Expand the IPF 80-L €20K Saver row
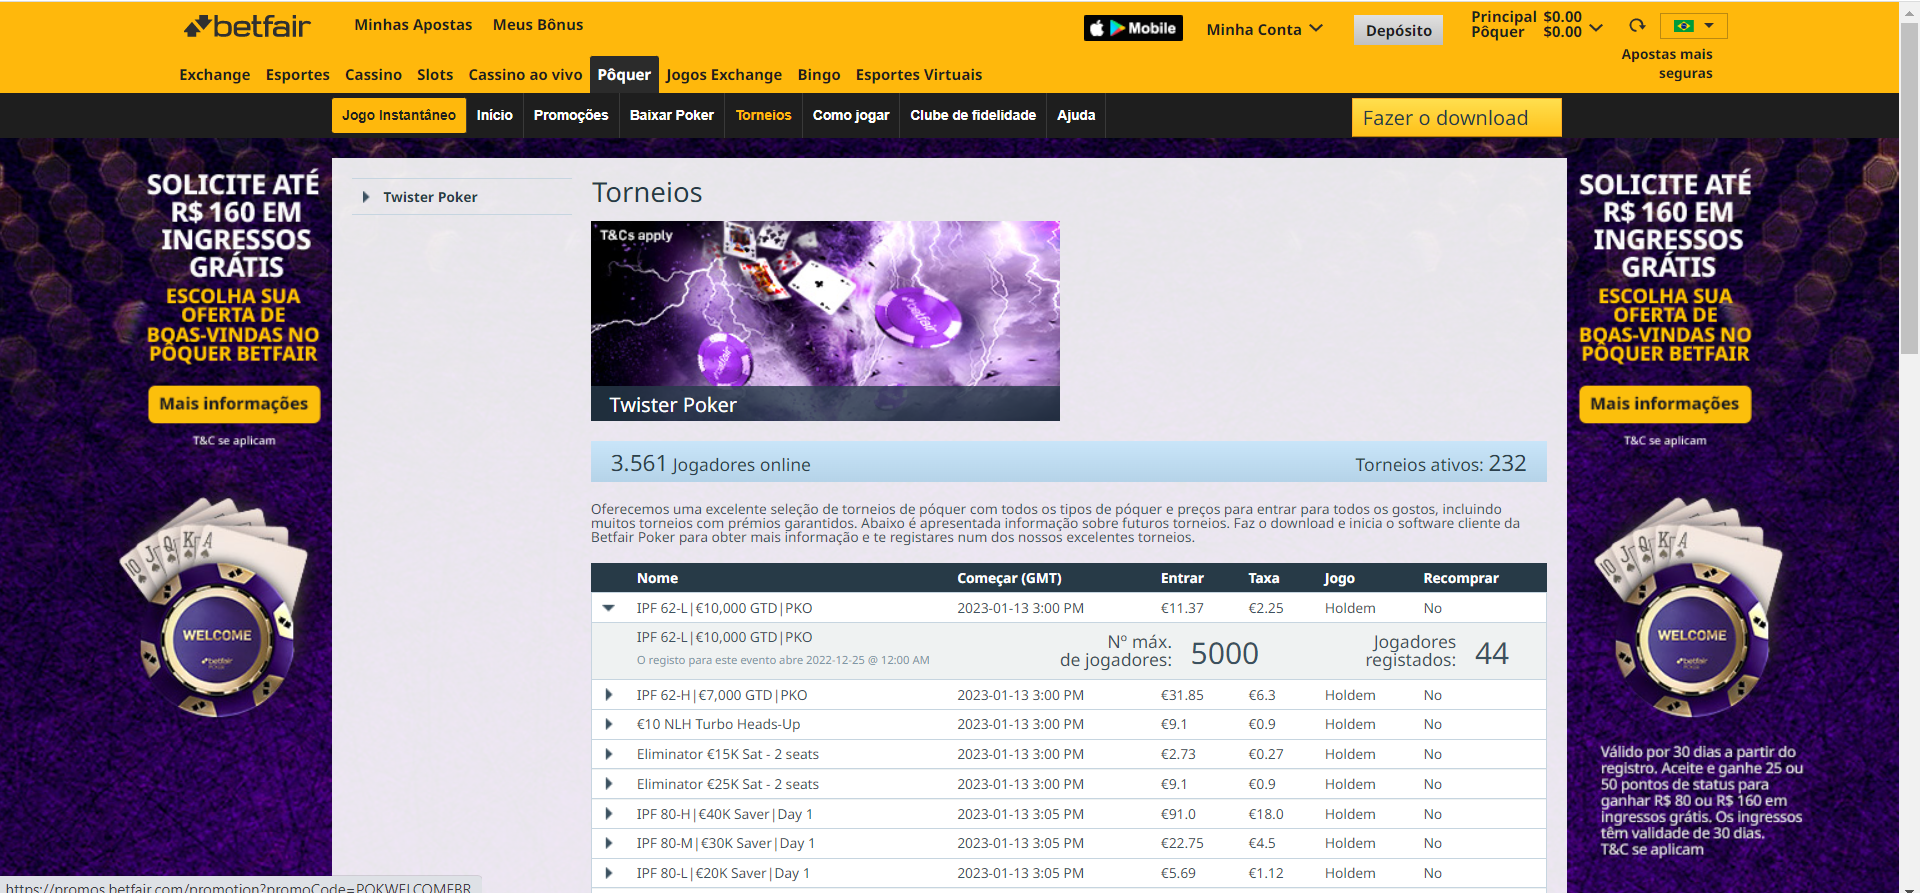 click(608, 873)
